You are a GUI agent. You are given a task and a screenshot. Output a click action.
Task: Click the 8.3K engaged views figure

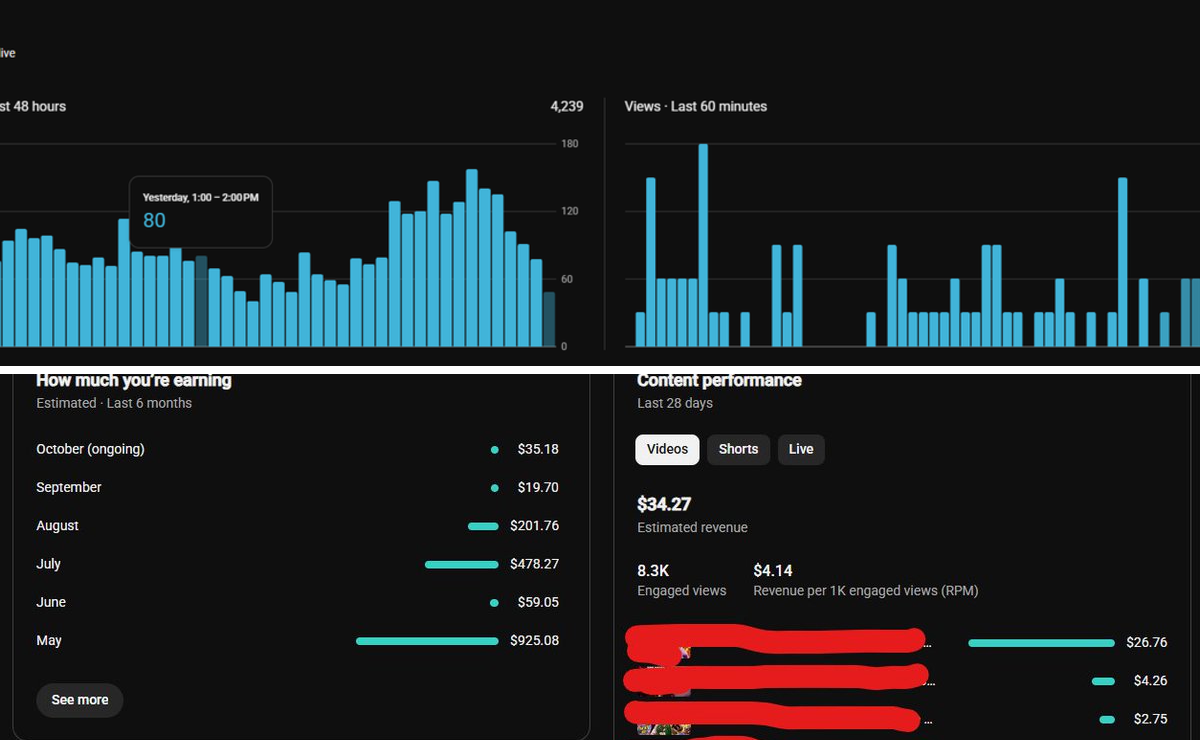(x=653, y=570)
